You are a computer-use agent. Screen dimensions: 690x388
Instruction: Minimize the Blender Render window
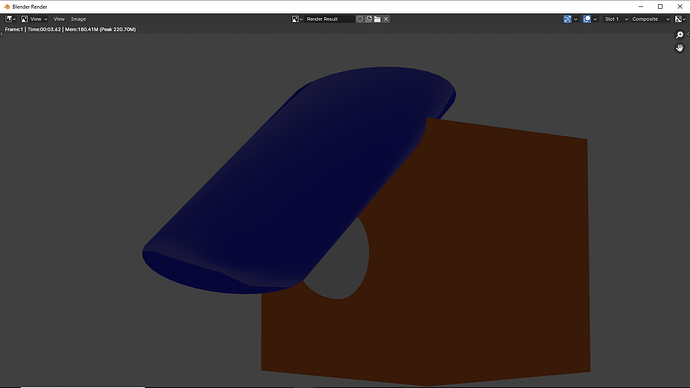tap(641, 7)
